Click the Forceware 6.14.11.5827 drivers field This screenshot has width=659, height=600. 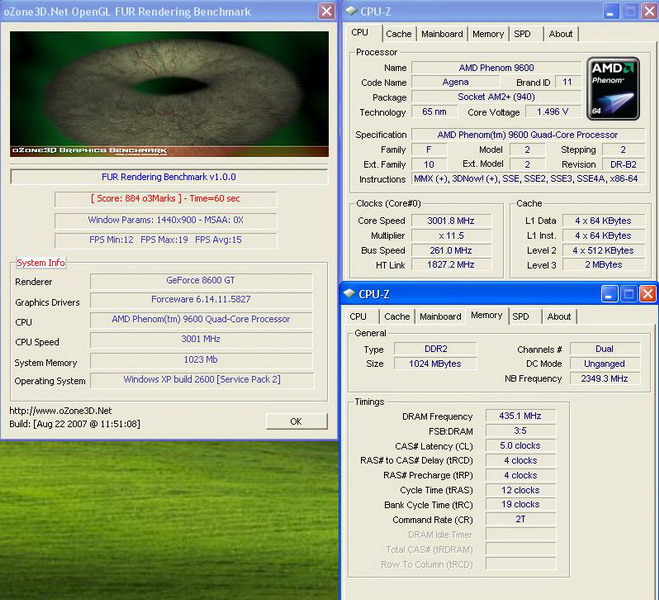(201, 299)
